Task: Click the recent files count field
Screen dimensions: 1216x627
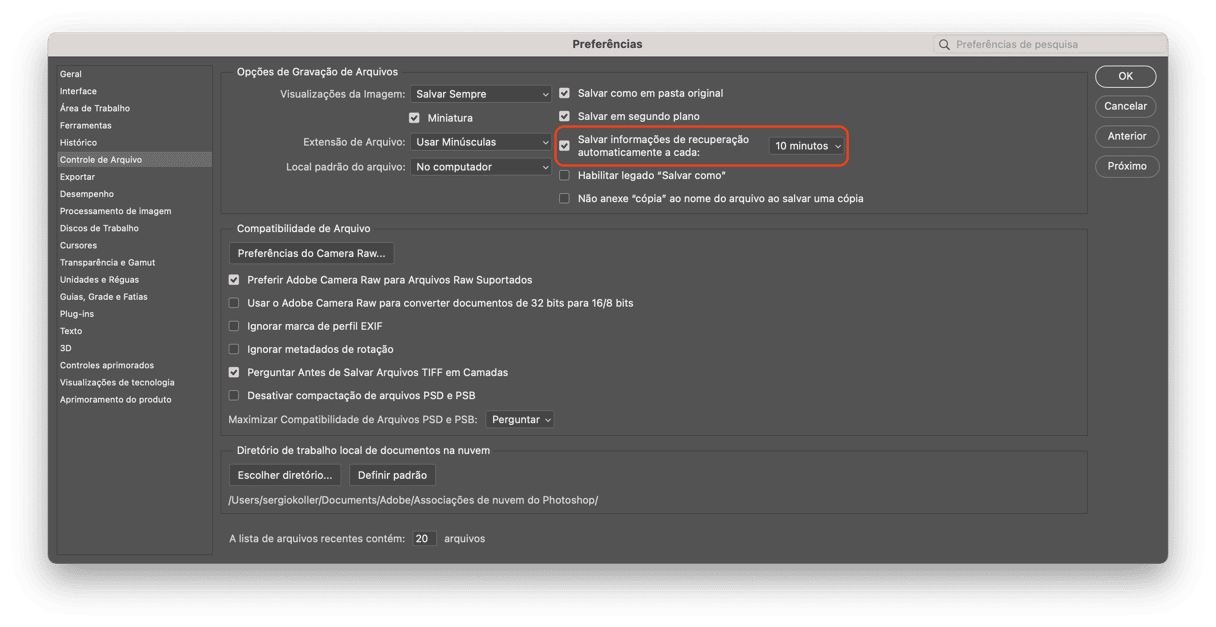Action: (x=424, y=538)
